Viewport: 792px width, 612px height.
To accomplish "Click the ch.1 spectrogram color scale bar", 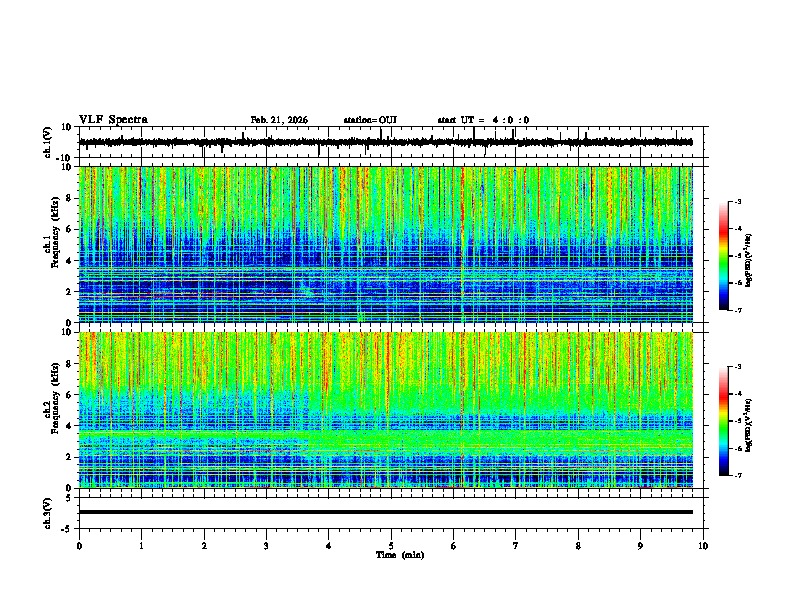I will coord(723,256).
